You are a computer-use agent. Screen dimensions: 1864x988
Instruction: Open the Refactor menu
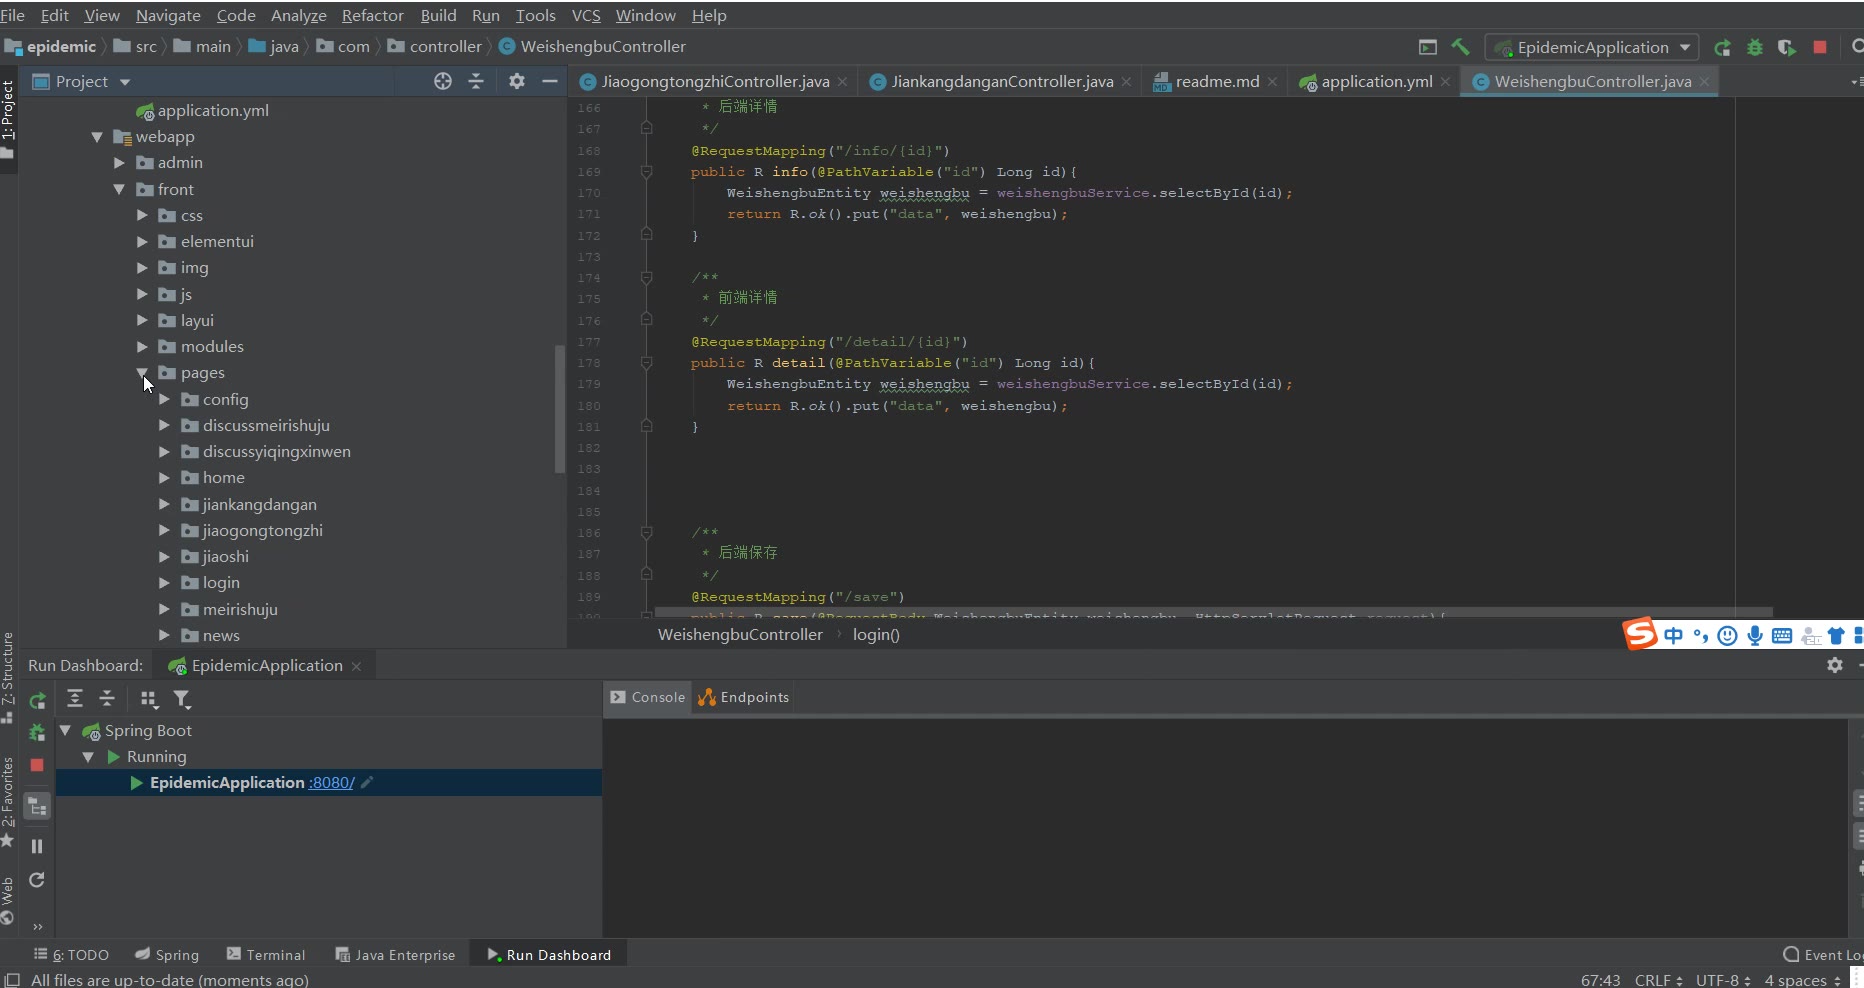pos(372,15)
